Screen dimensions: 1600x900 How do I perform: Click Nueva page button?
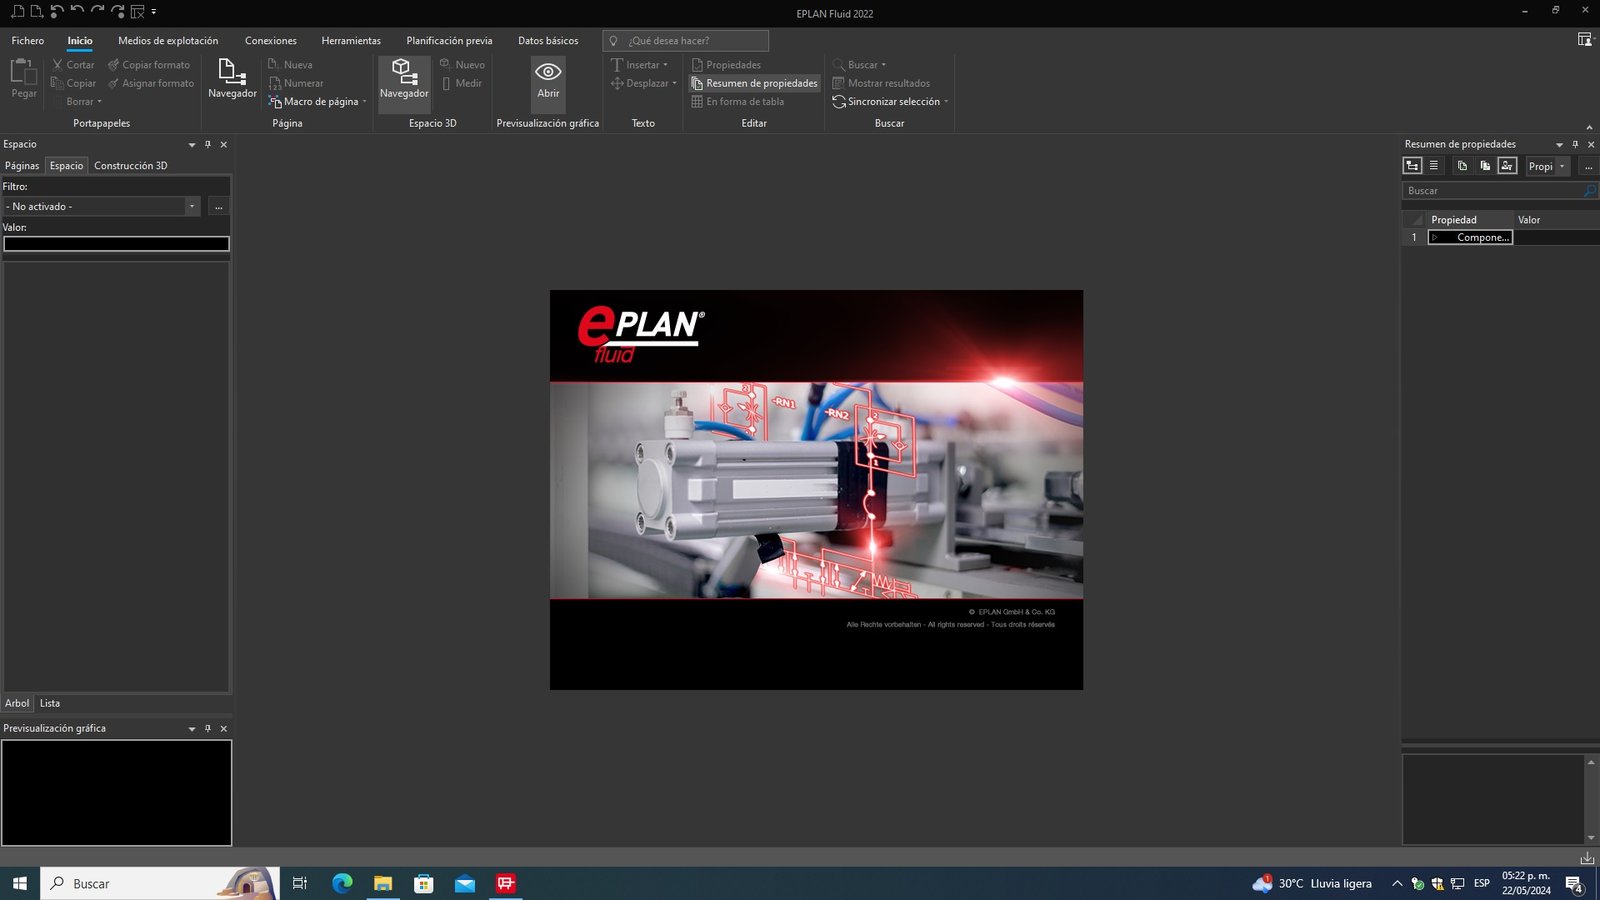coord(290,65)
